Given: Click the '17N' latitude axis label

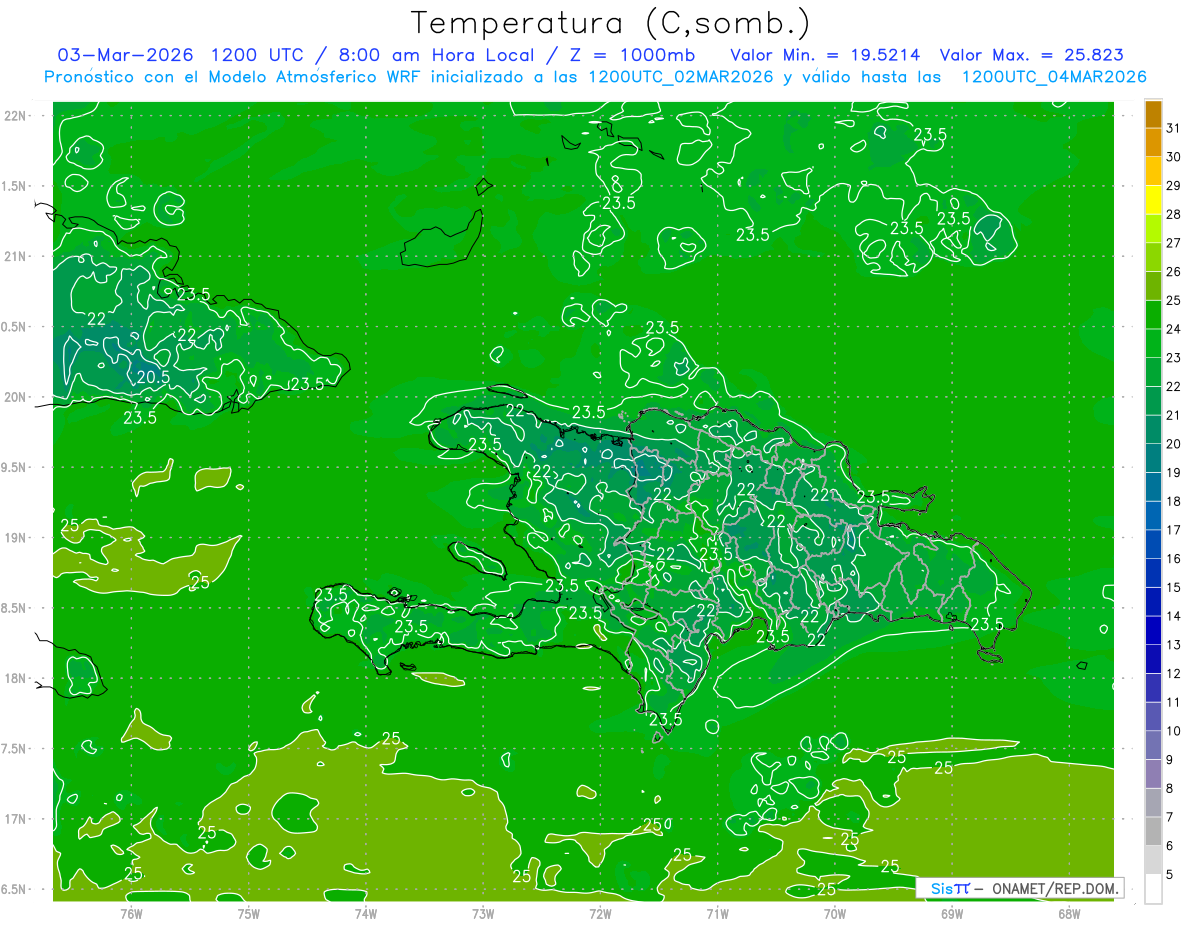Looking at the screenshot, I should [x=15, y=819].
